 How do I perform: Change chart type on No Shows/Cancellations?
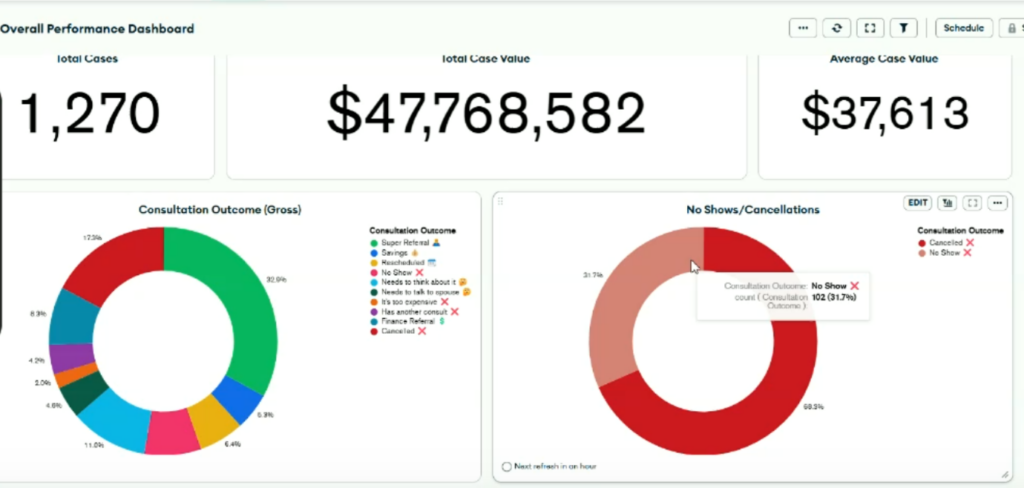pyautogui.click(x=946, y=203)
